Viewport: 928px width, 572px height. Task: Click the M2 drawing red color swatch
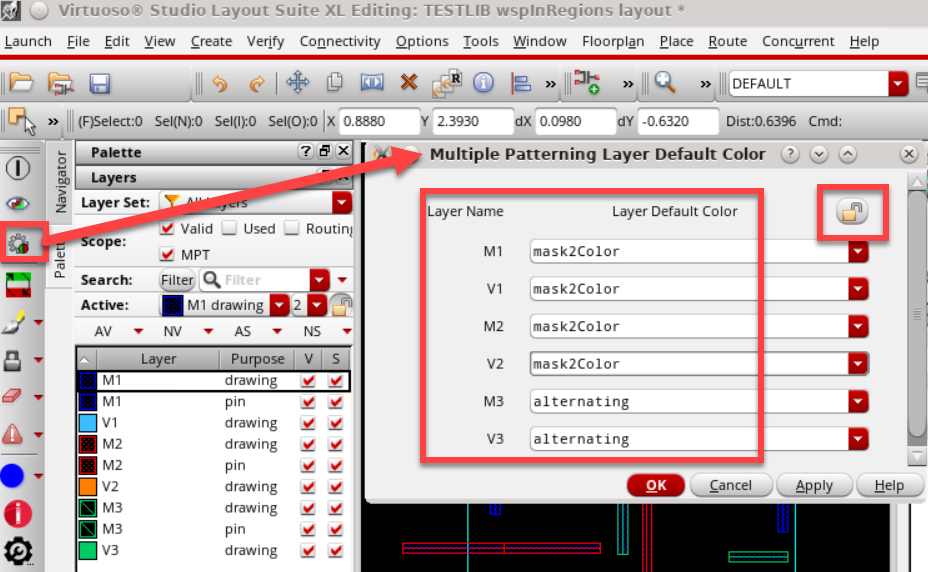(88, 444)
